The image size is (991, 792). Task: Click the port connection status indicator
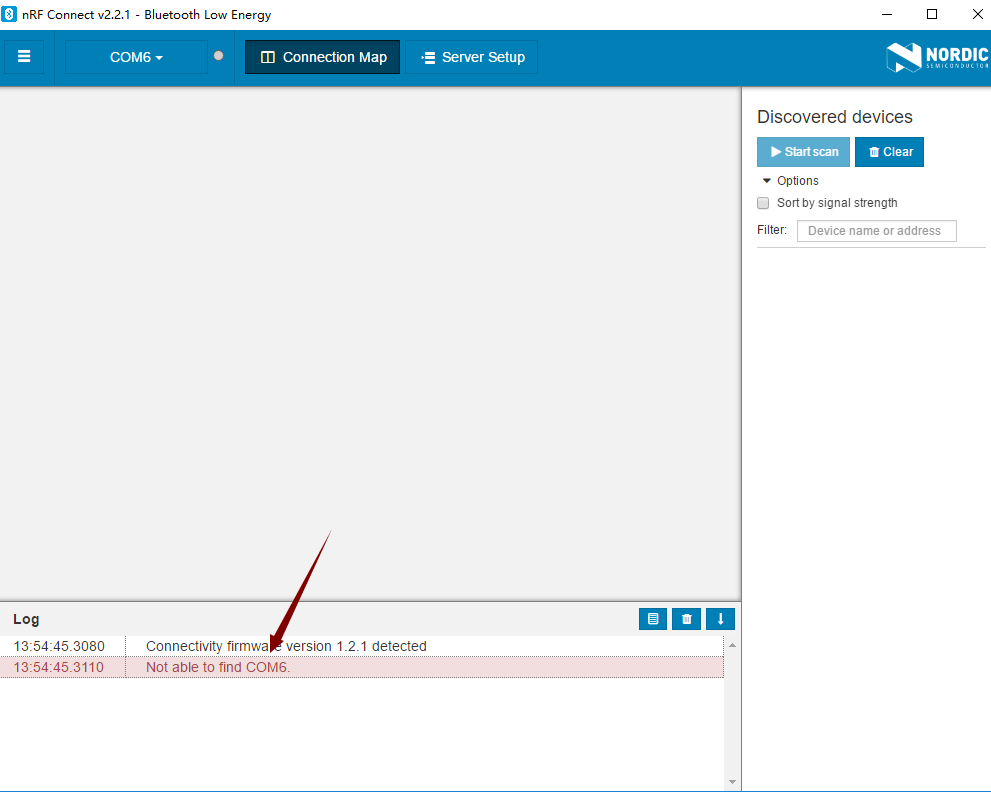[x=219, y=56]
